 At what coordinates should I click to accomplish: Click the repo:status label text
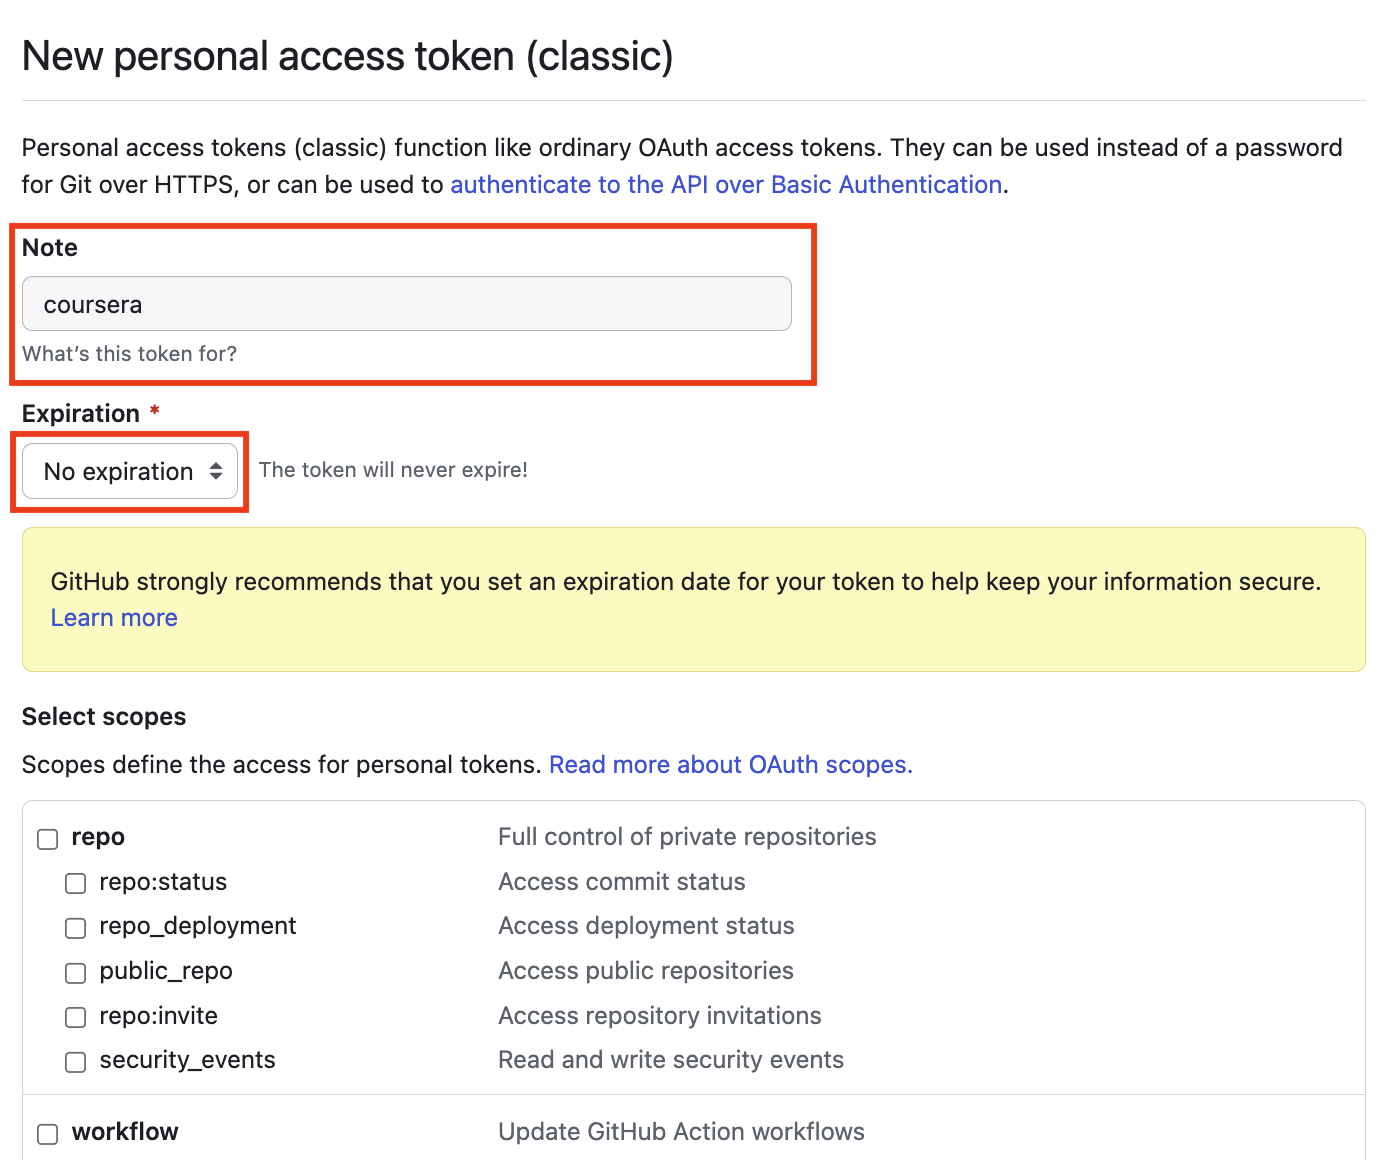[163, 882]
